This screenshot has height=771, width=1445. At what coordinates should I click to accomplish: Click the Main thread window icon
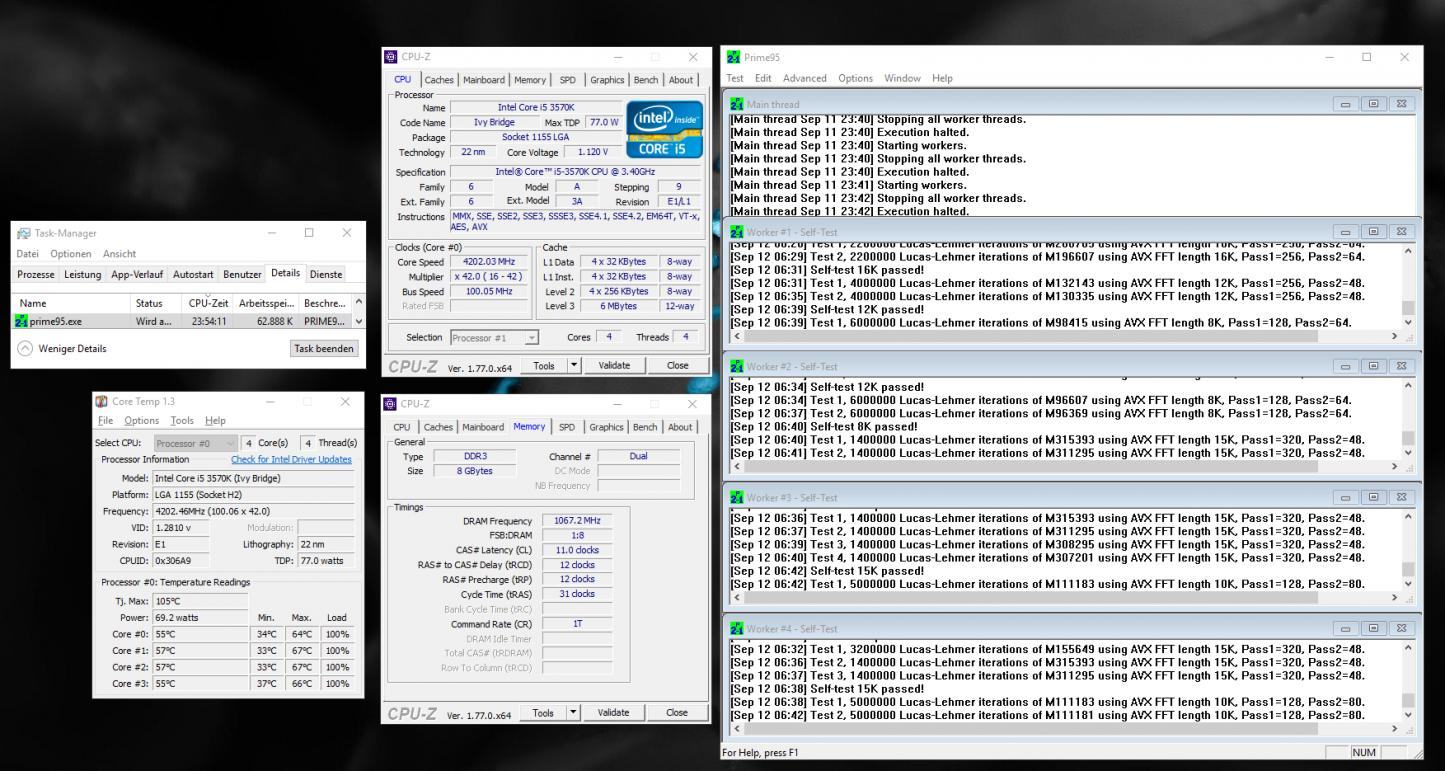(x=738, y=104)
